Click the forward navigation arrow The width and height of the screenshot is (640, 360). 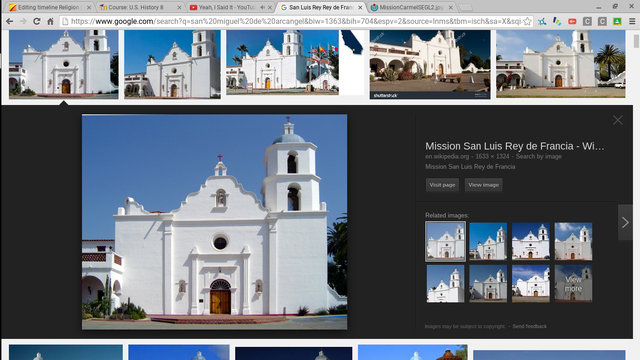click(23, 21)
